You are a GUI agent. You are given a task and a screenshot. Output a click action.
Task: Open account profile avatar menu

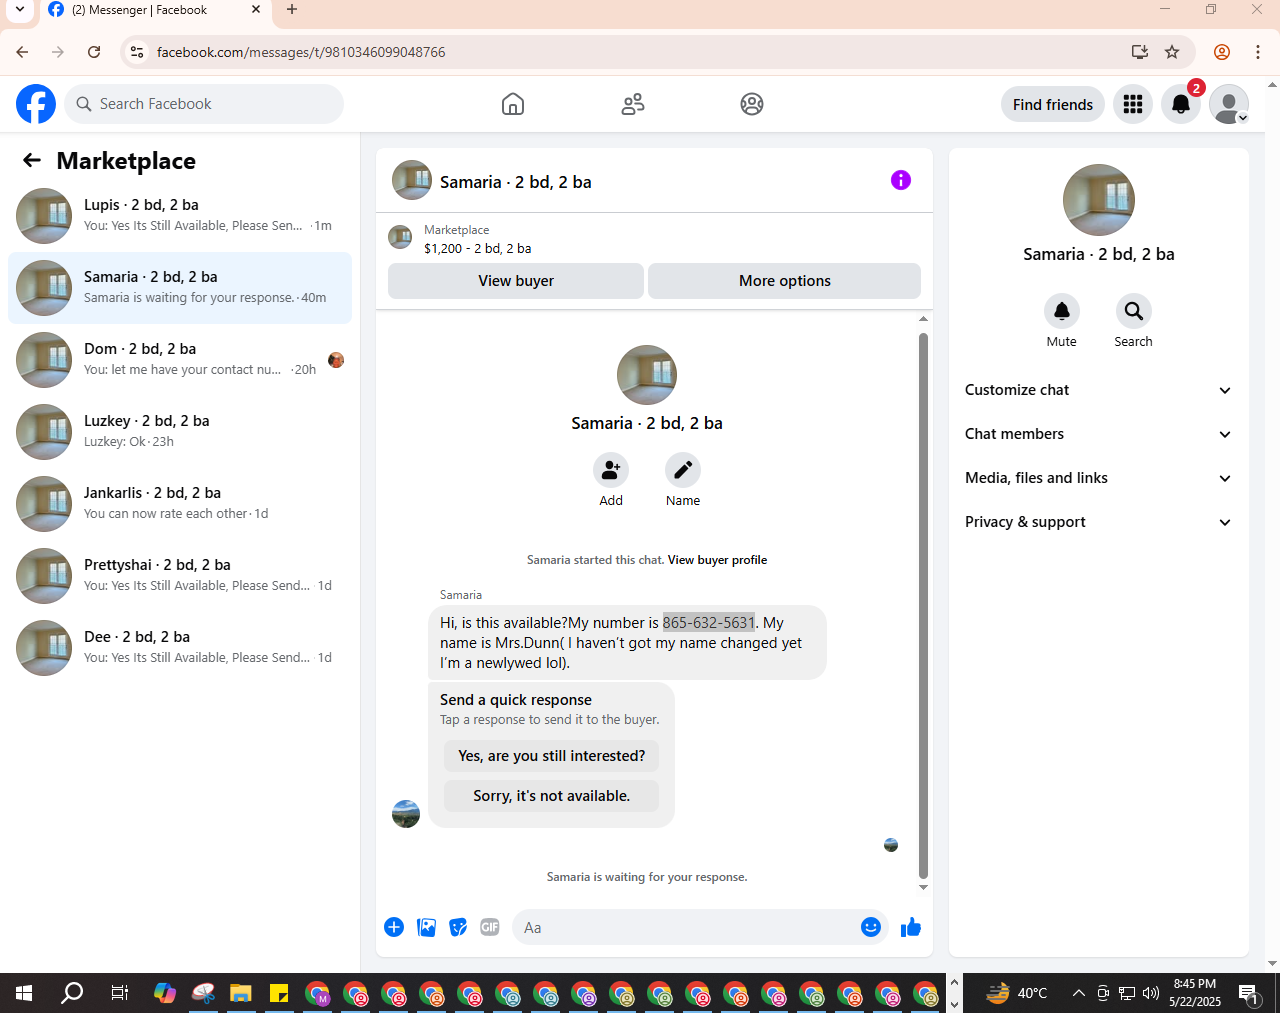(x=1229, y=104)
